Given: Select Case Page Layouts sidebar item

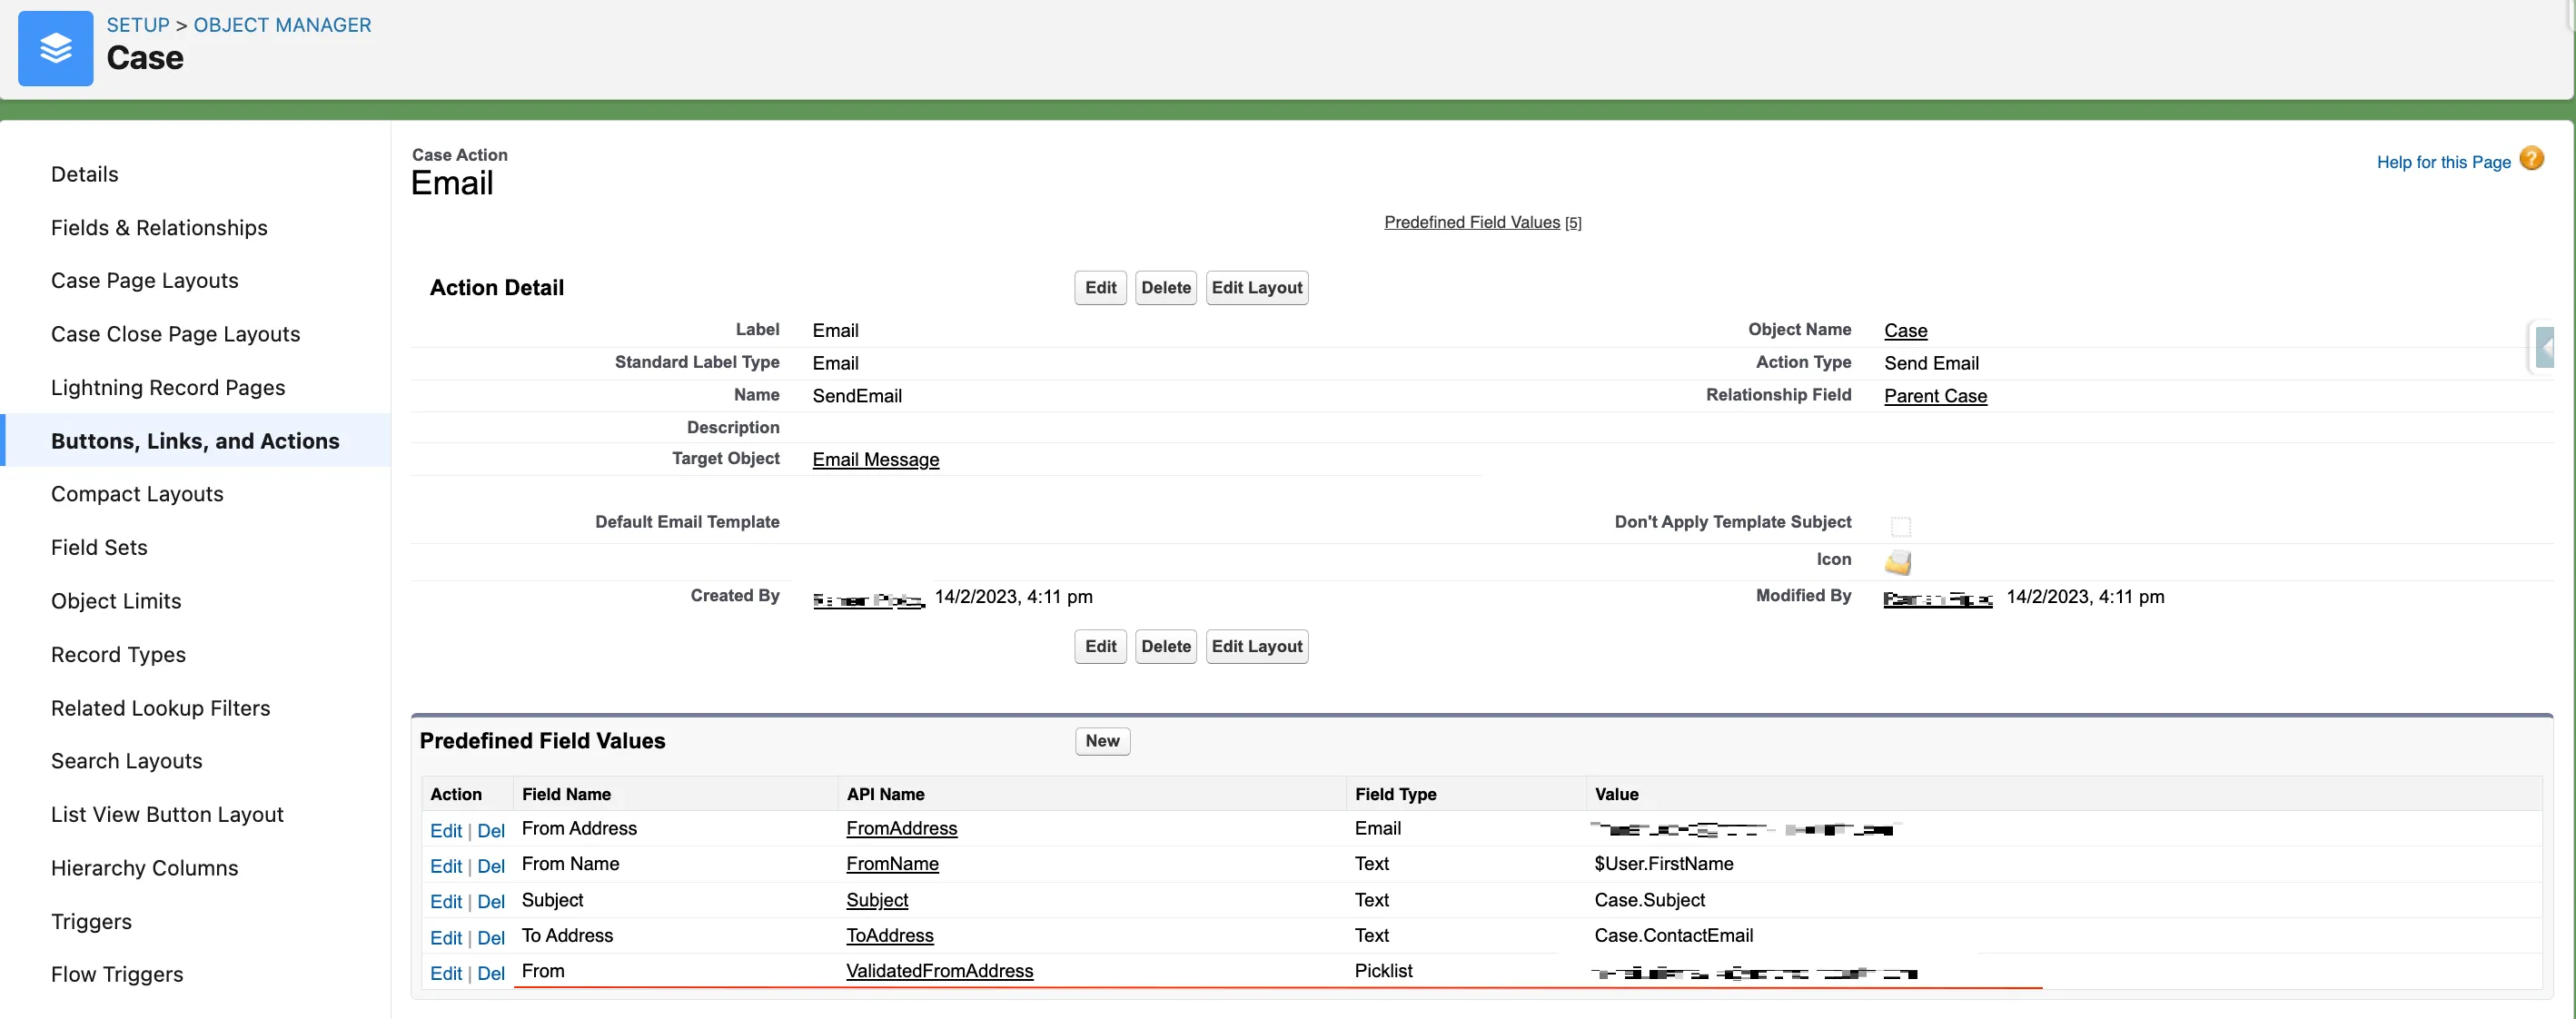Looking at the screenshot, I should tap(144, 281).
